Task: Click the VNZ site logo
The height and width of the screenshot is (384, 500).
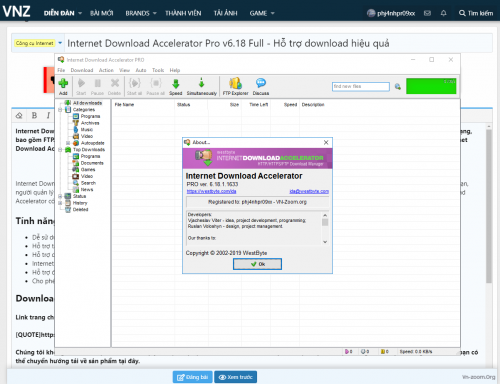Action: click(x=17, y=12)
